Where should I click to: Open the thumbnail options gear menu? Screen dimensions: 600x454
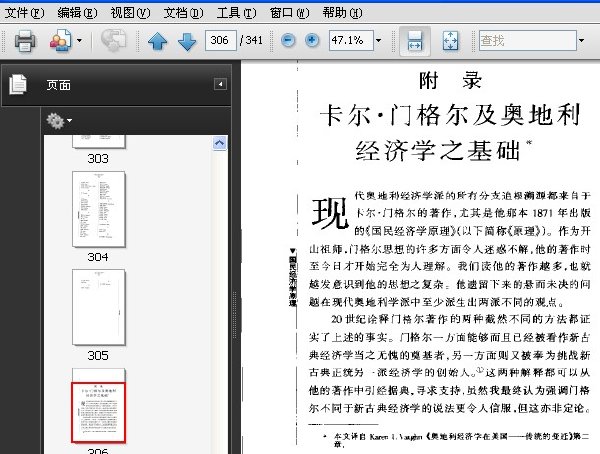(58, 121)
